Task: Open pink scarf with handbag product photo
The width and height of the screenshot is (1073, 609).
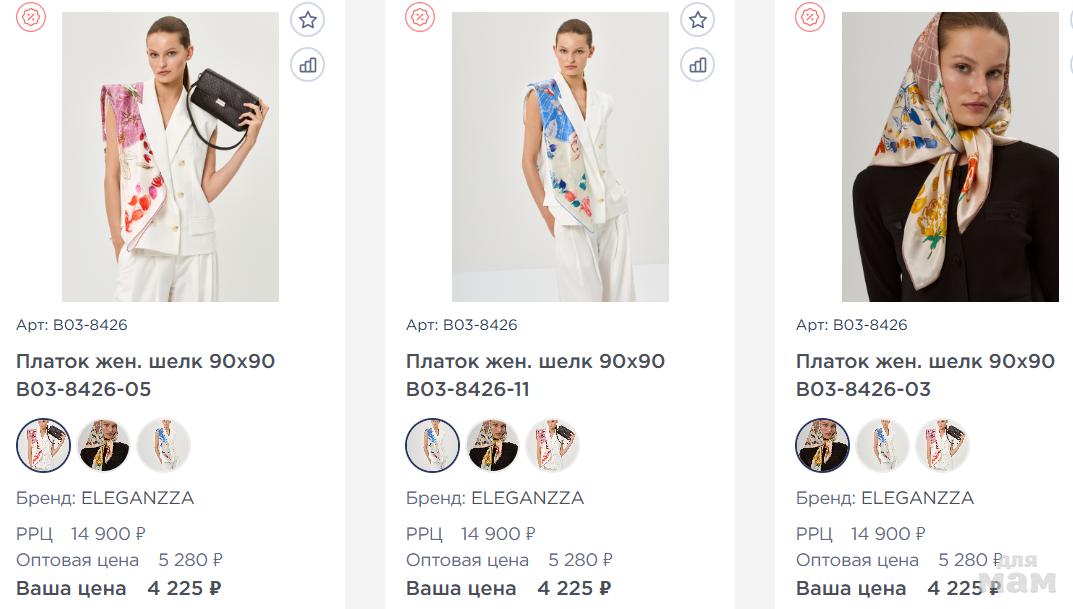Action: pyautogui.click(x=170, y=157)
